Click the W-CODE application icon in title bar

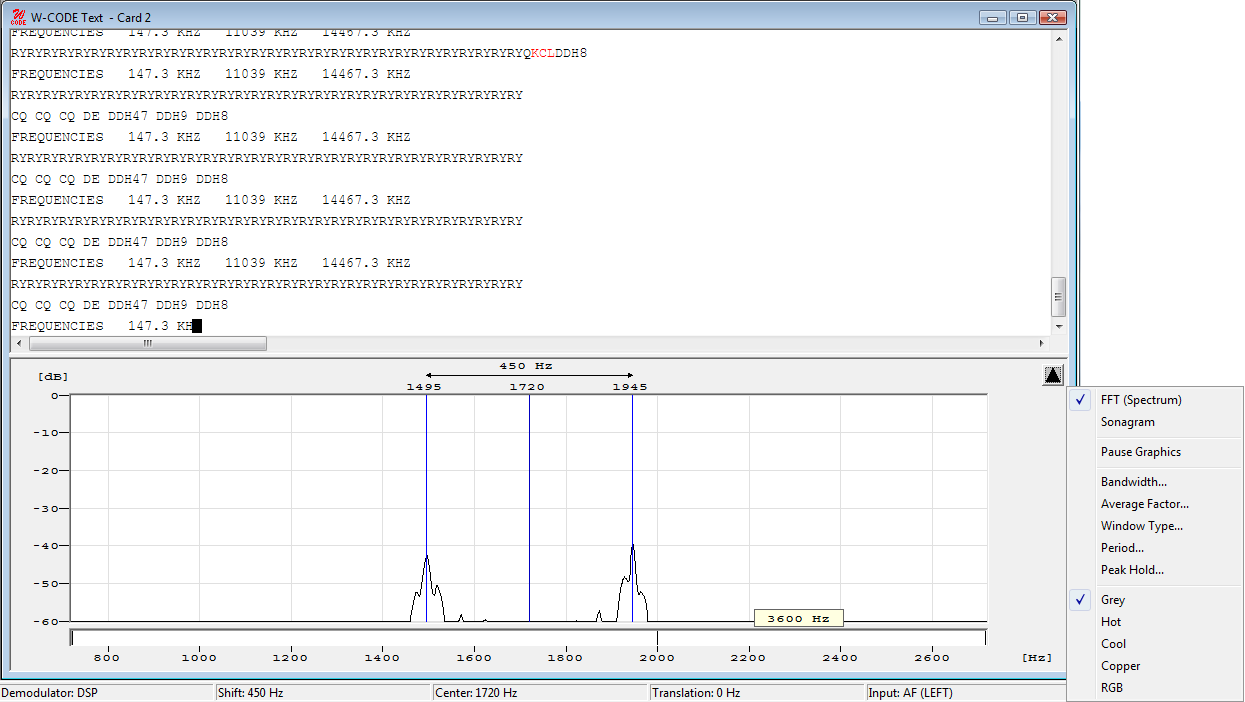(x=18, y=17)
